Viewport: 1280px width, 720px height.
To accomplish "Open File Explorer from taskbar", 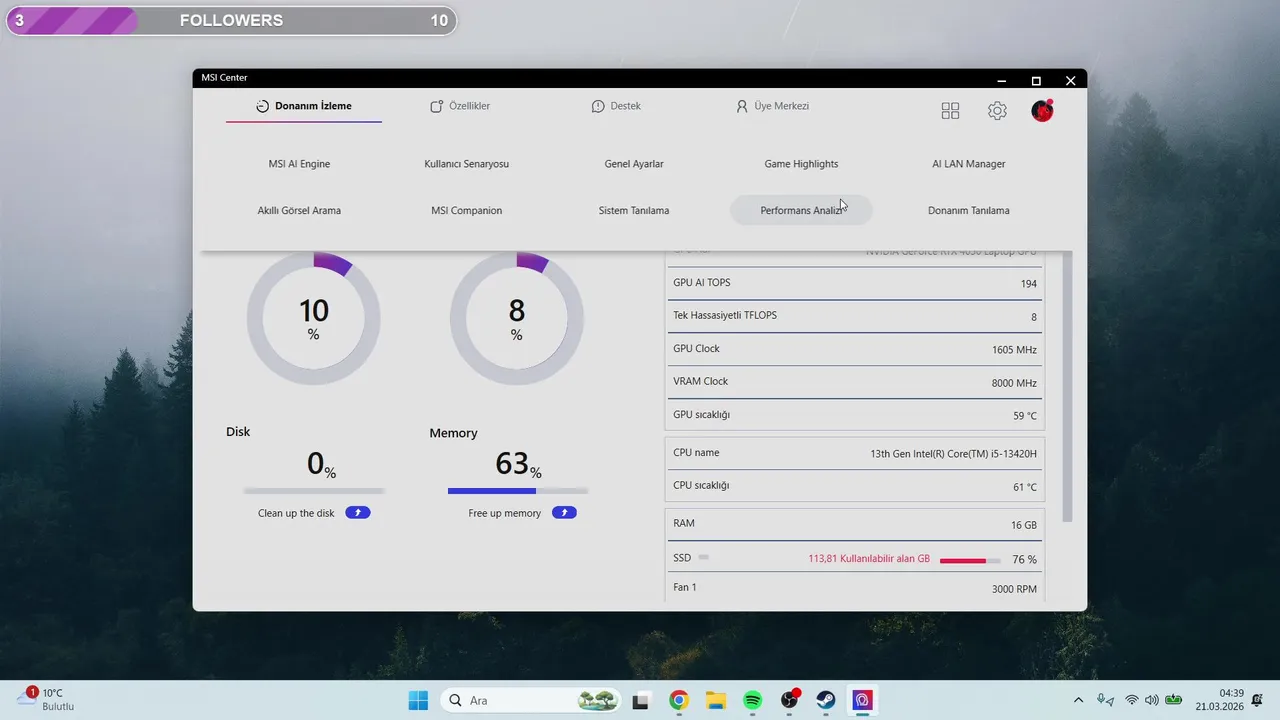I will [716, 700].
